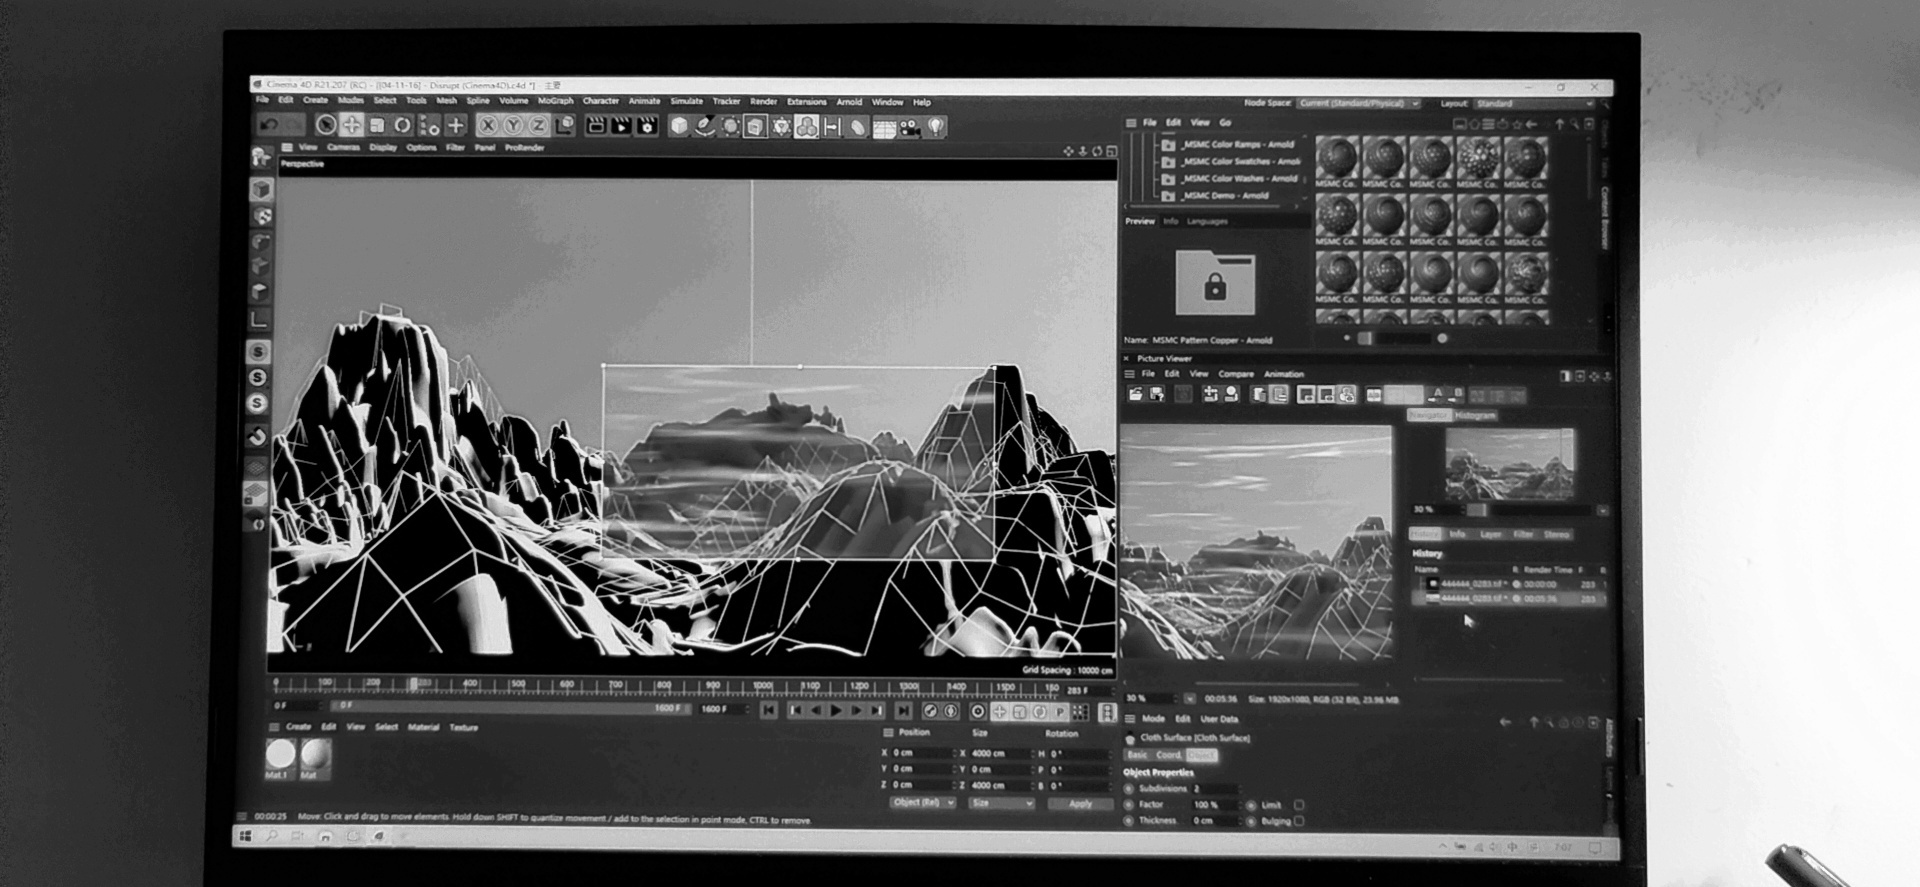The height and width of the screenshot is (887, 1920).
Task: Open the Extensions menu
Action: pos(806,102)
